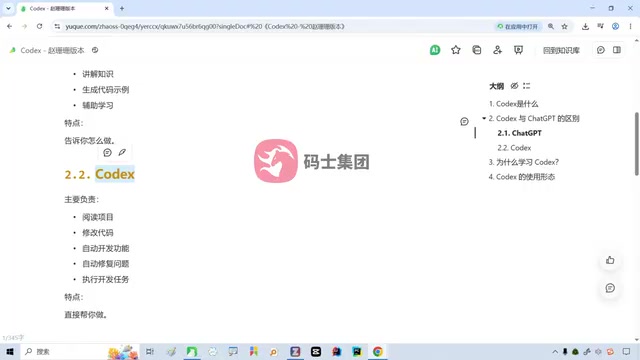Go to outline item 3. 为什么学习 Codex?
The width and height of the screenshot is (640, 360).
524,162
